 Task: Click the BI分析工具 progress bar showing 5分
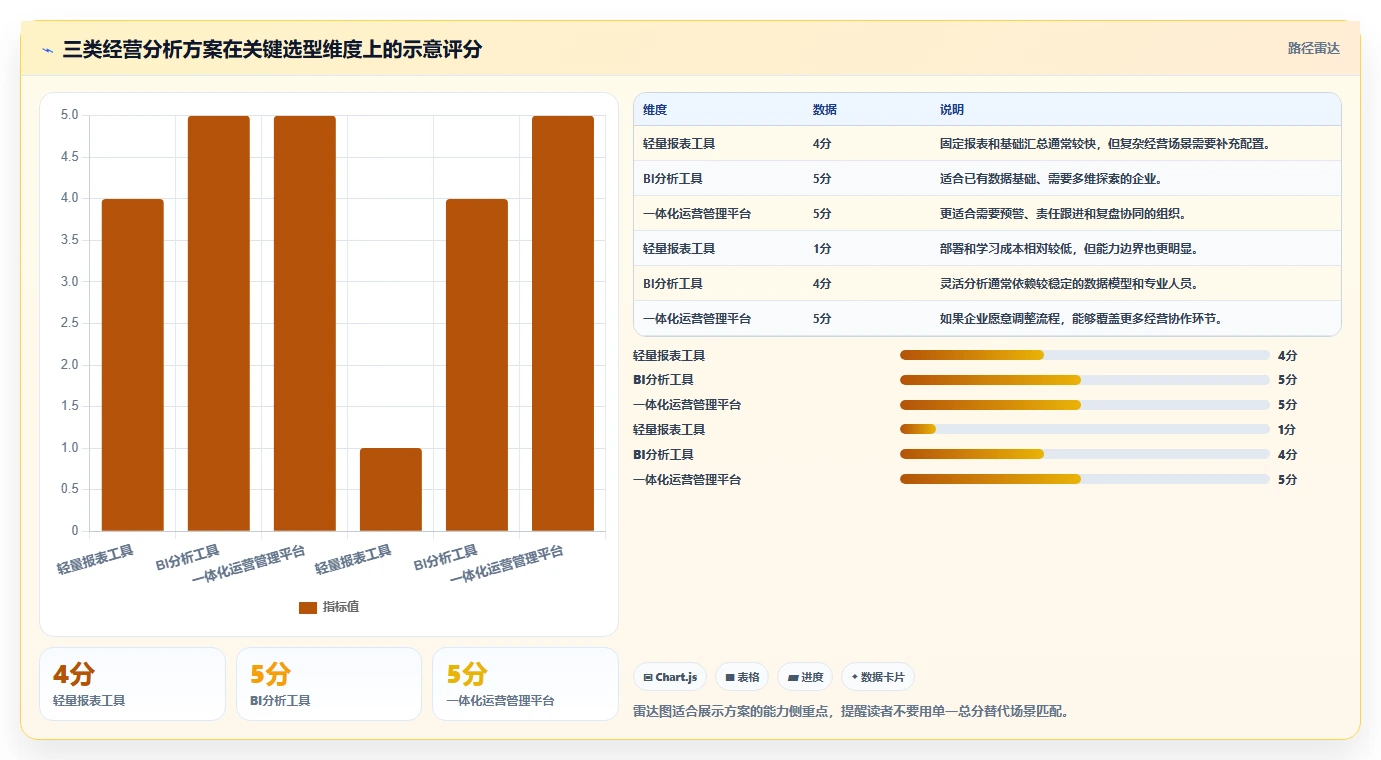[x=1085, y=380]
